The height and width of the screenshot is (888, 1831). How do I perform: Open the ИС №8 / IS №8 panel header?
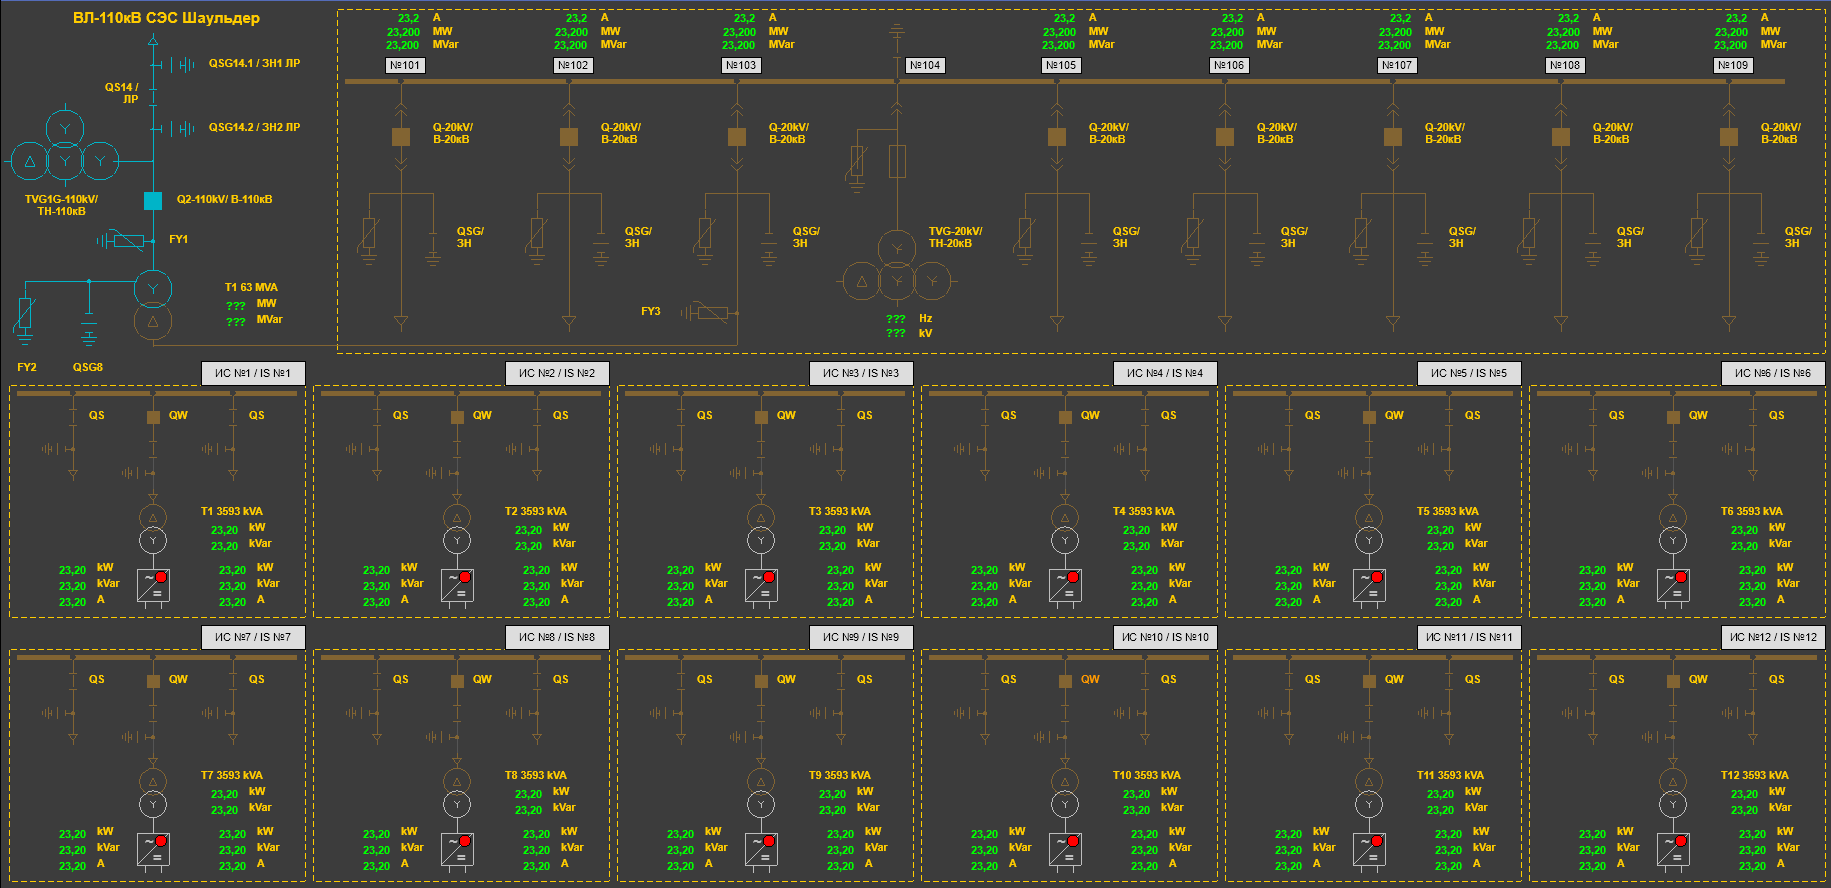tap(557, 637)
